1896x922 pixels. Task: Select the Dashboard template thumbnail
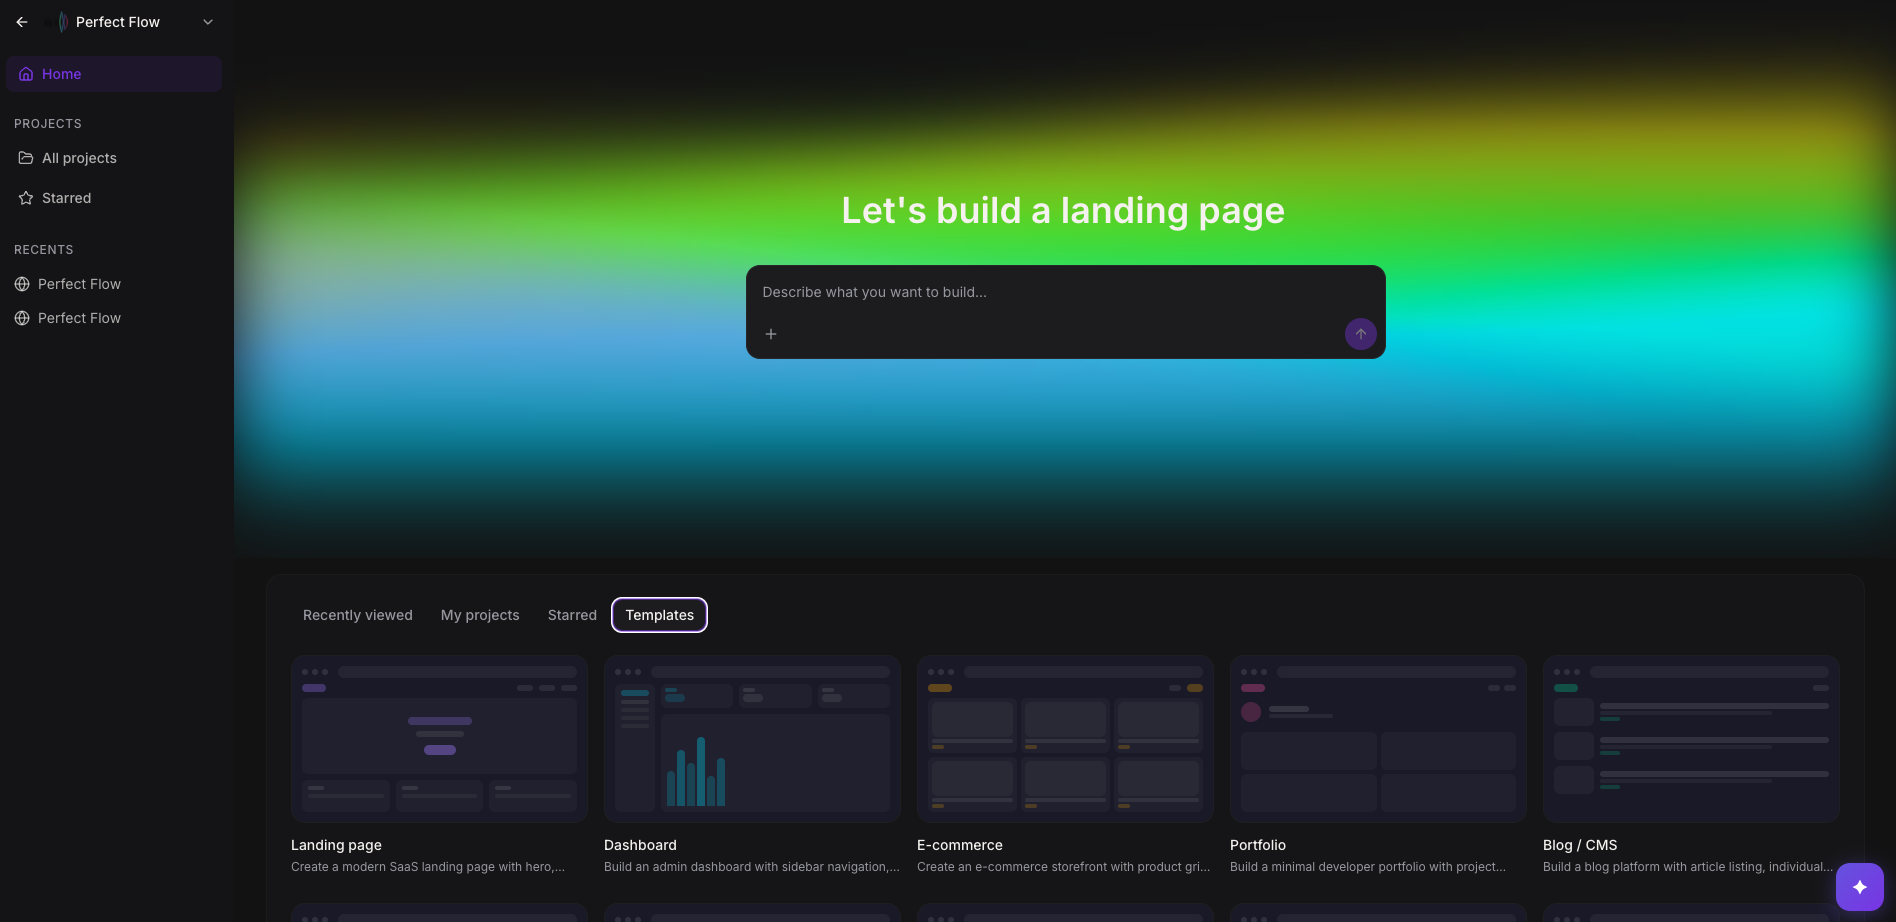coord(751,739)
